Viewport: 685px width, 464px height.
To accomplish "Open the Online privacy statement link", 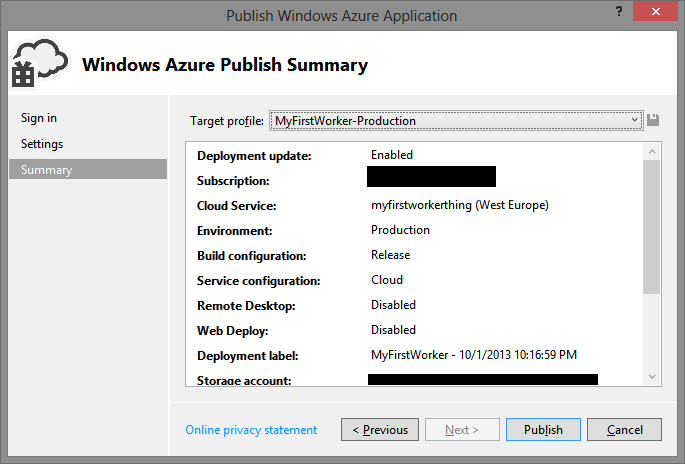I will [251, 430].
